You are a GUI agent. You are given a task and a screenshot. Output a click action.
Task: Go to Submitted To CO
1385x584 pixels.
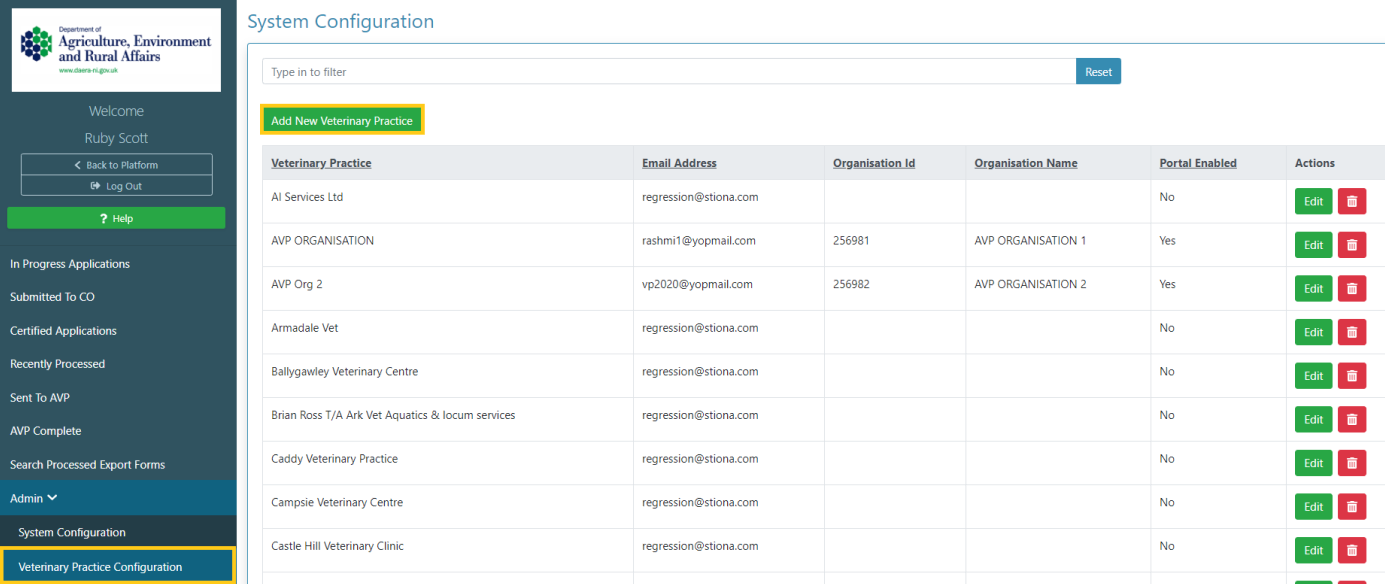coord(52,297)
